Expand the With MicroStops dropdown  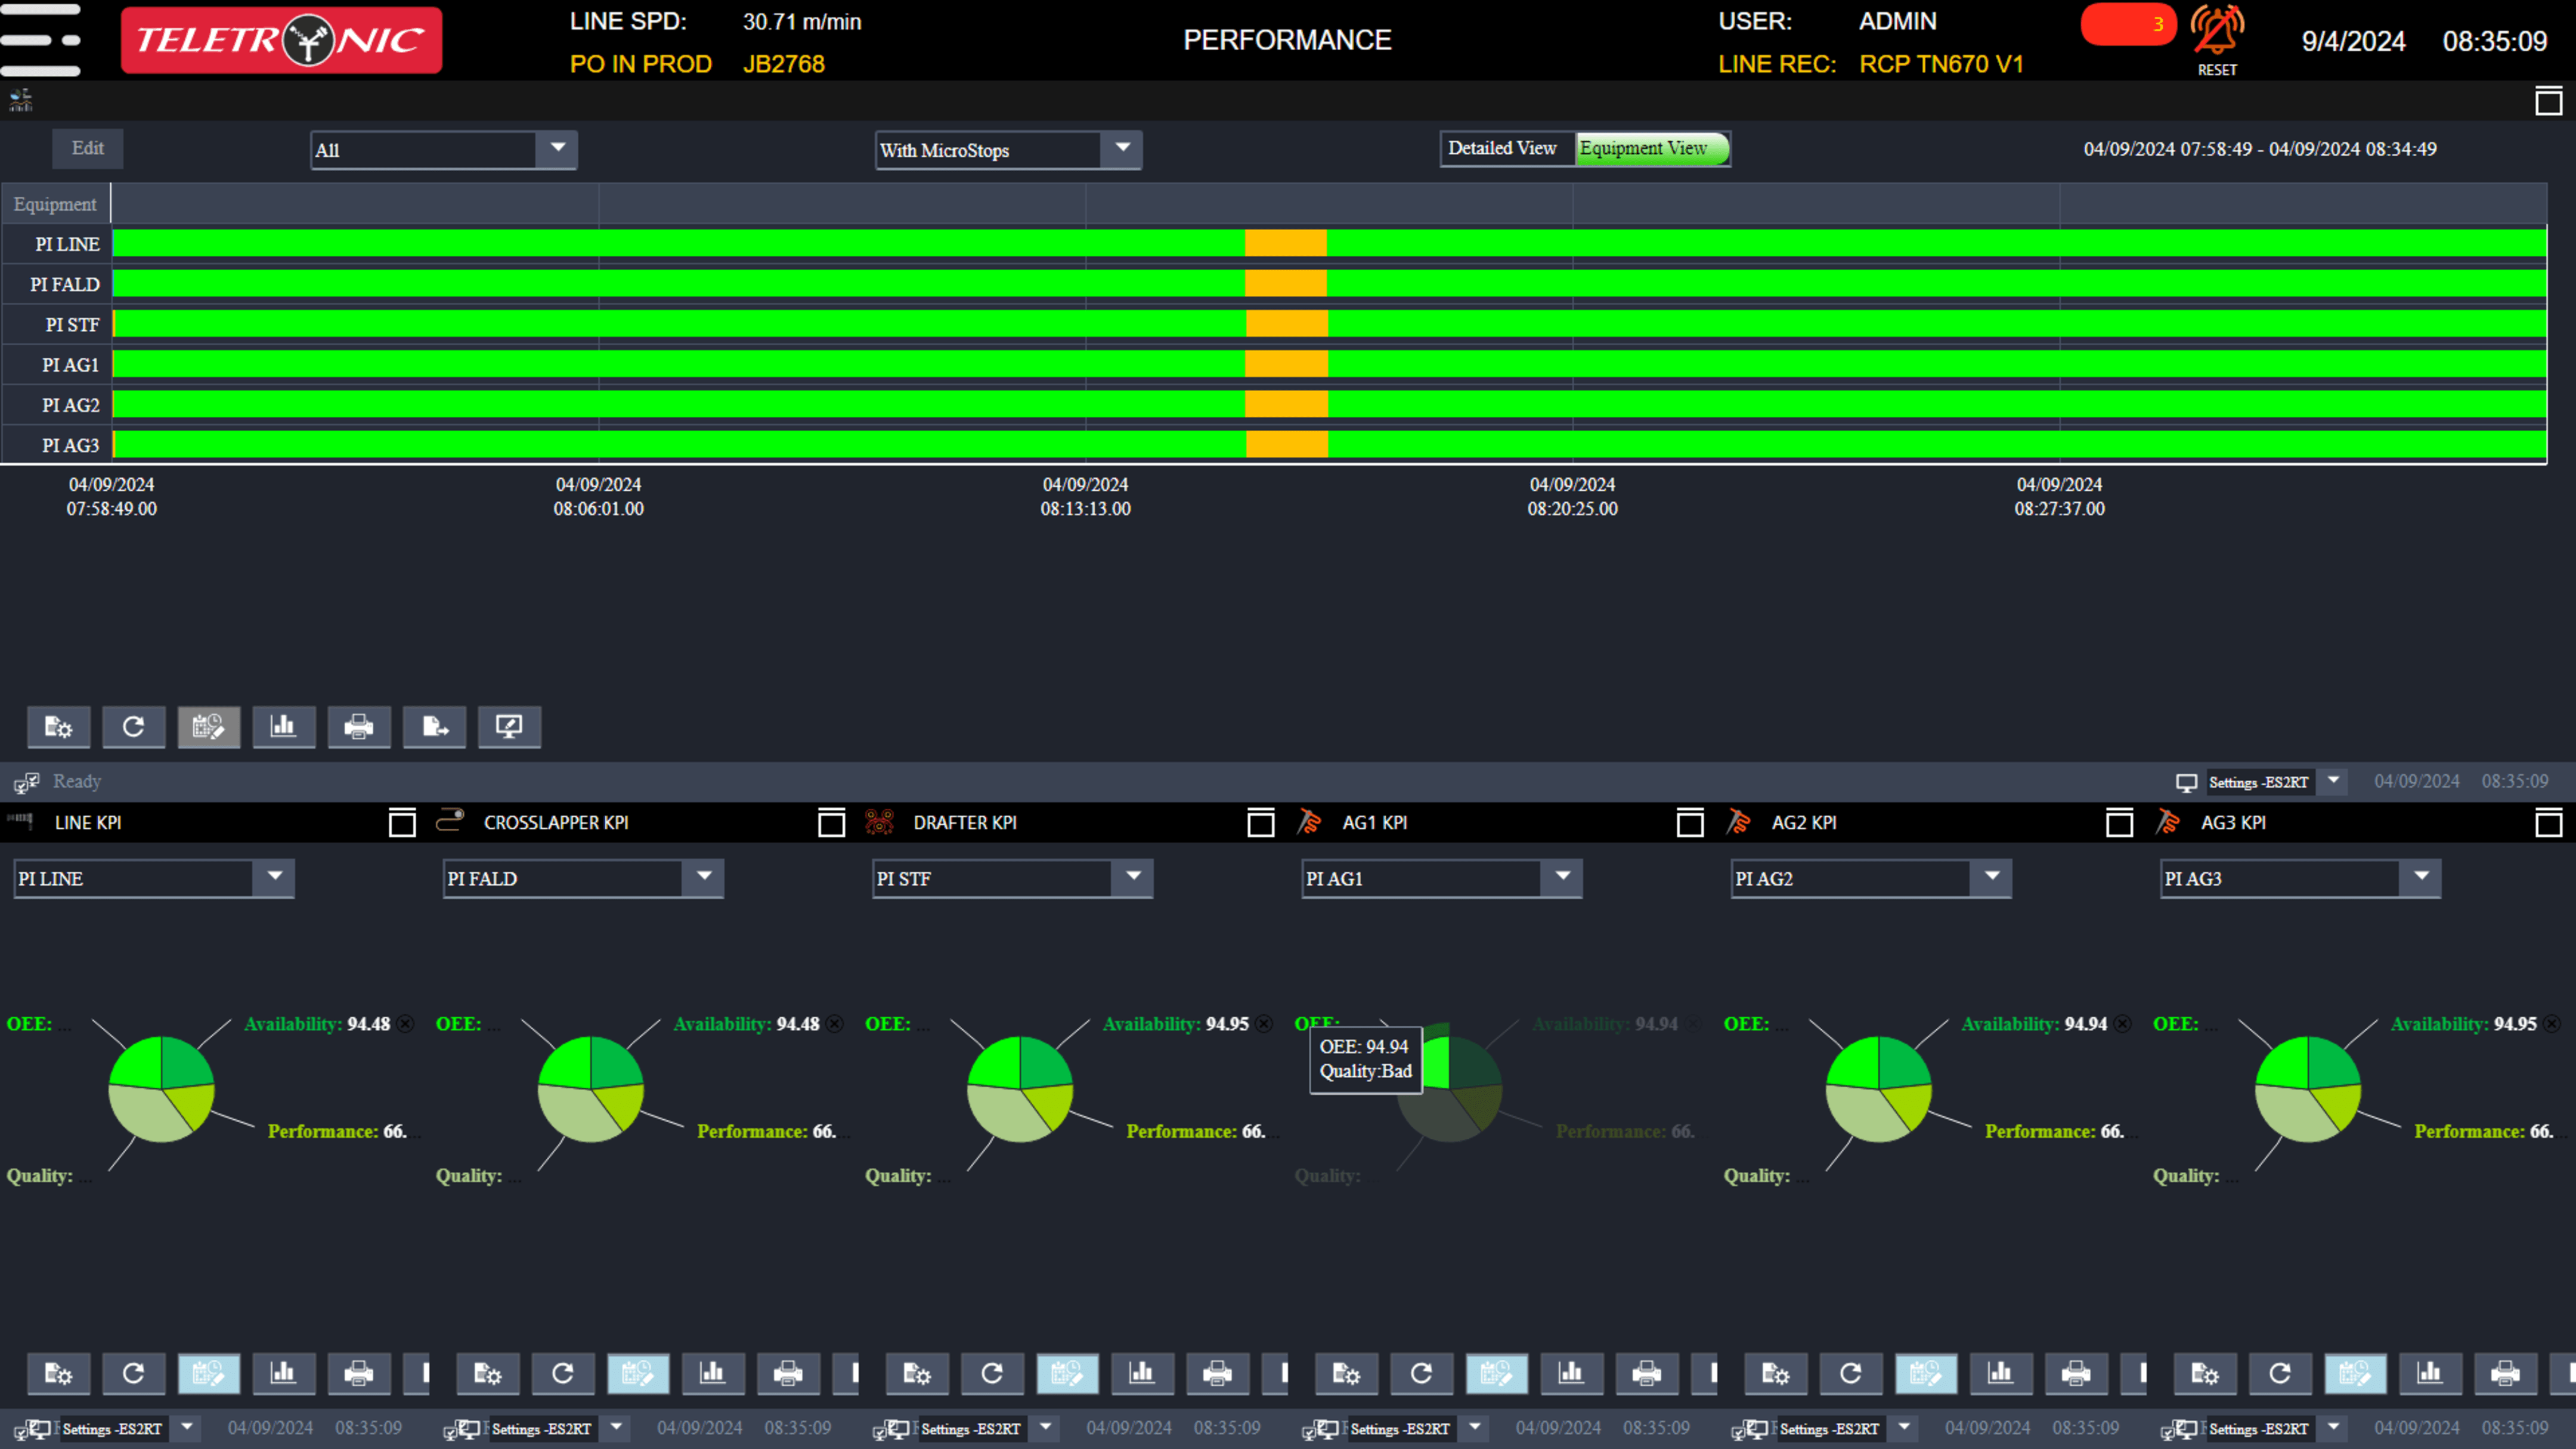coord(1122,149)
